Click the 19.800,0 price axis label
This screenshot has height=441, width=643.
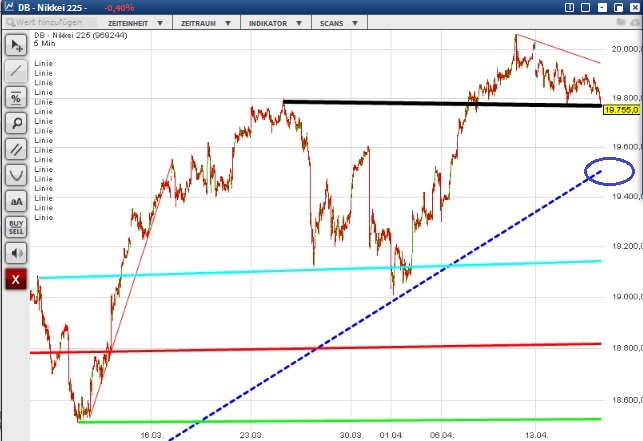pos(626,98)
